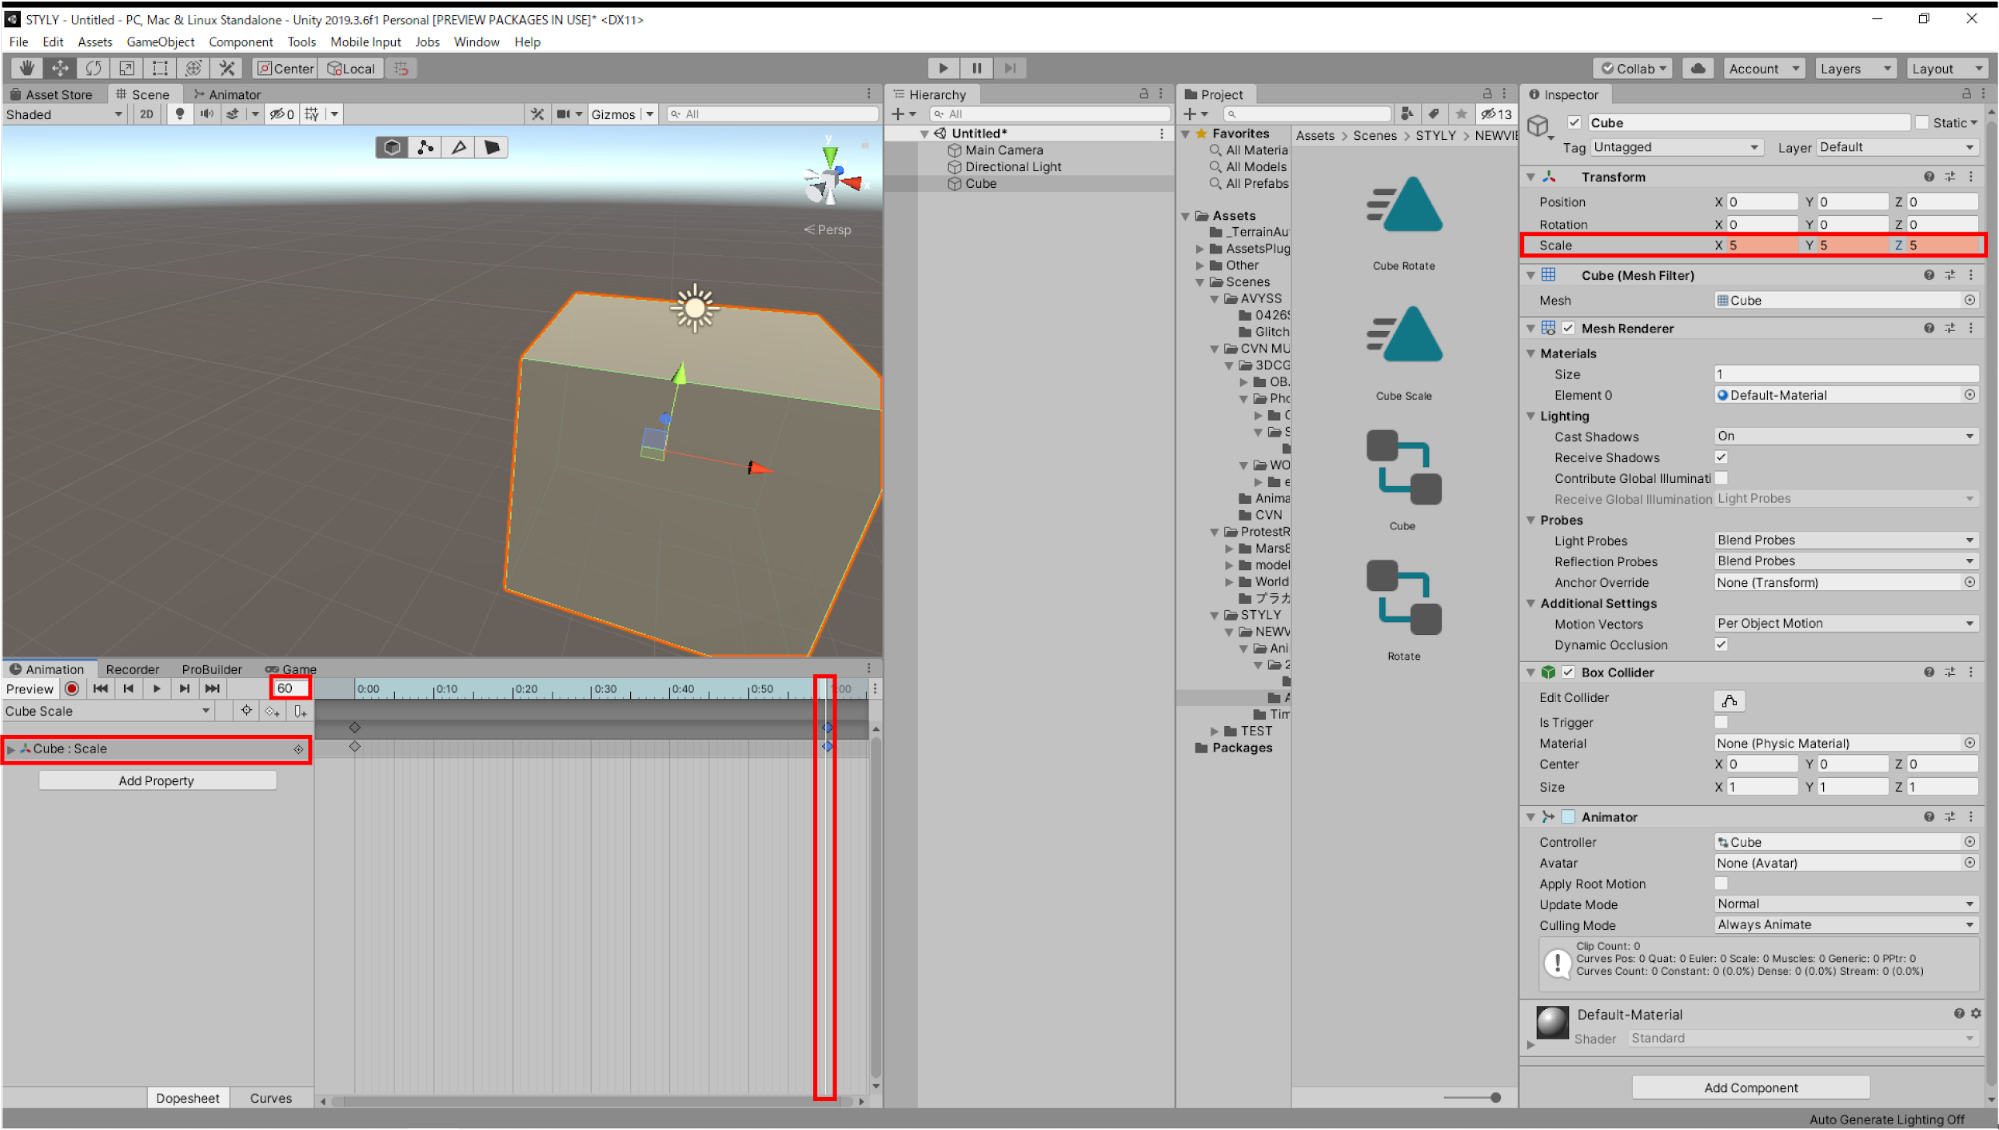
Task: Select the Move tool in toolbar
Action: click(x=60, y=68)
